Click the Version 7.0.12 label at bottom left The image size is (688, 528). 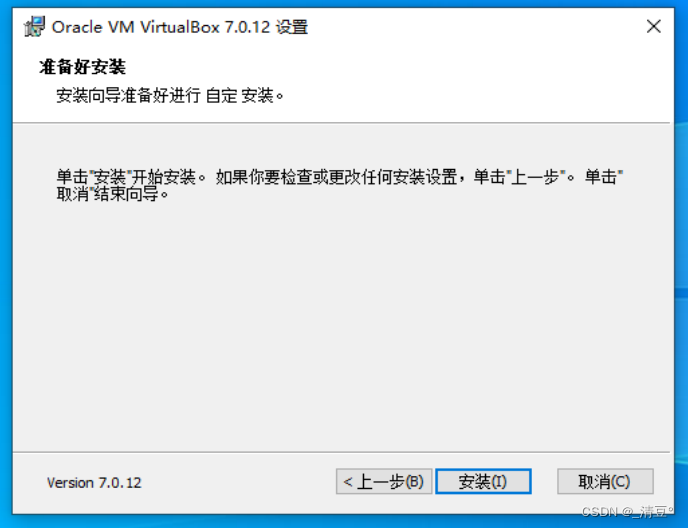94,483
